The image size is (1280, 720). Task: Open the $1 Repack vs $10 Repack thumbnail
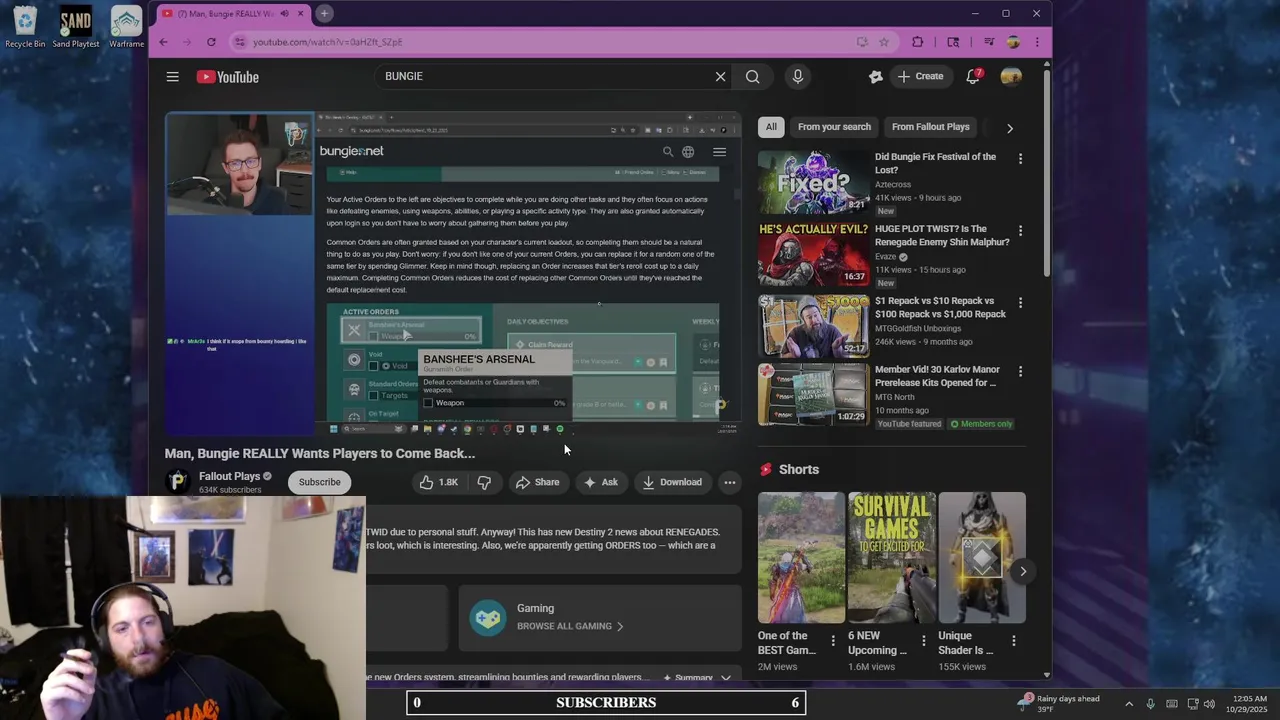pyautogui.click(x=814, y=326)
